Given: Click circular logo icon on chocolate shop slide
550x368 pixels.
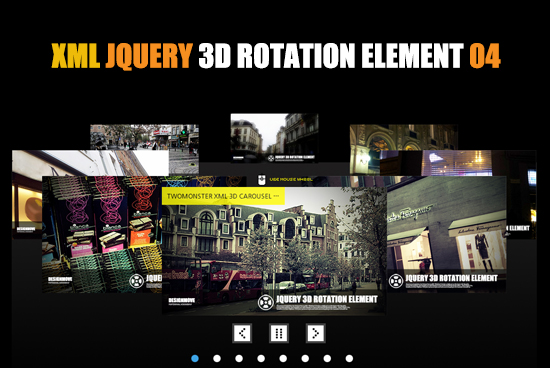Looking at the screenshot, I should pos(136,281).
